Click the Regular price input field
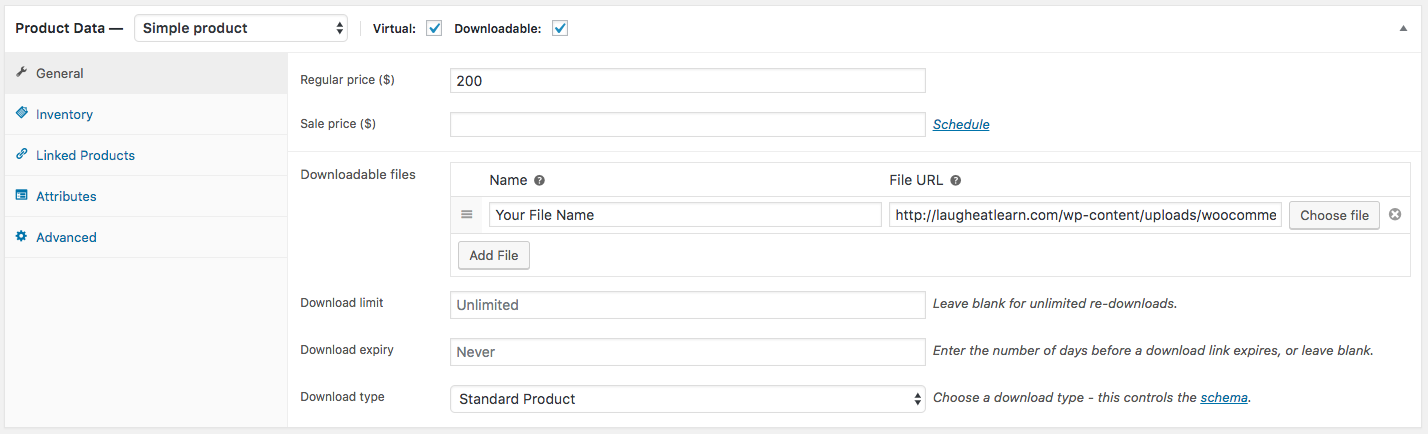The image size is (1428, 434). pos(687,81)
